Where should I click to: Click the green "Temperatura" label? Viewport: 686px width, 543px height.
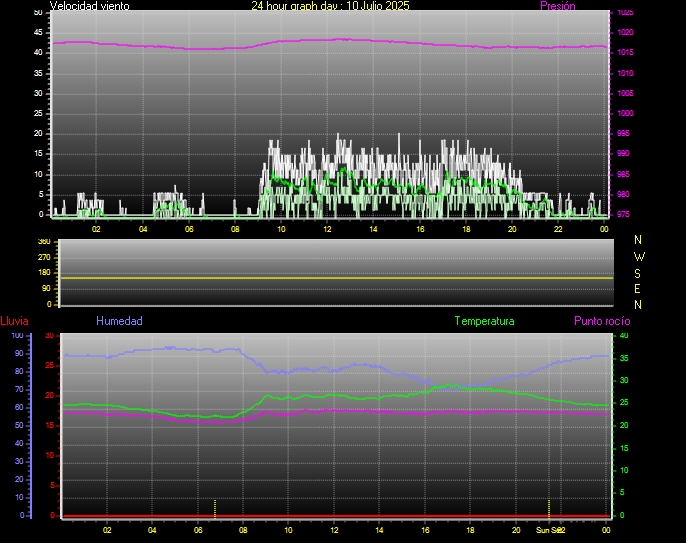tap(484, 321)
